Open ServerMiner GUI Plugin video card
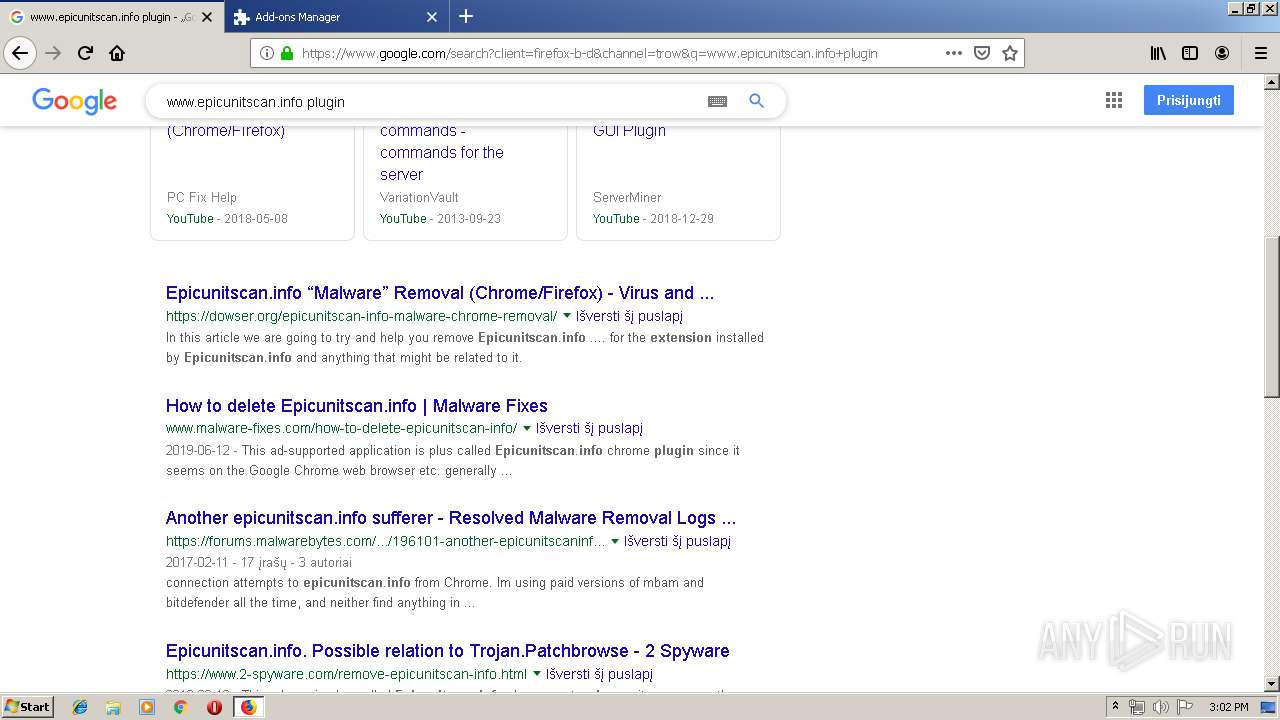The width and height of the screenshot is (1280, 720). pyautogui.click(x=678, y=182)
